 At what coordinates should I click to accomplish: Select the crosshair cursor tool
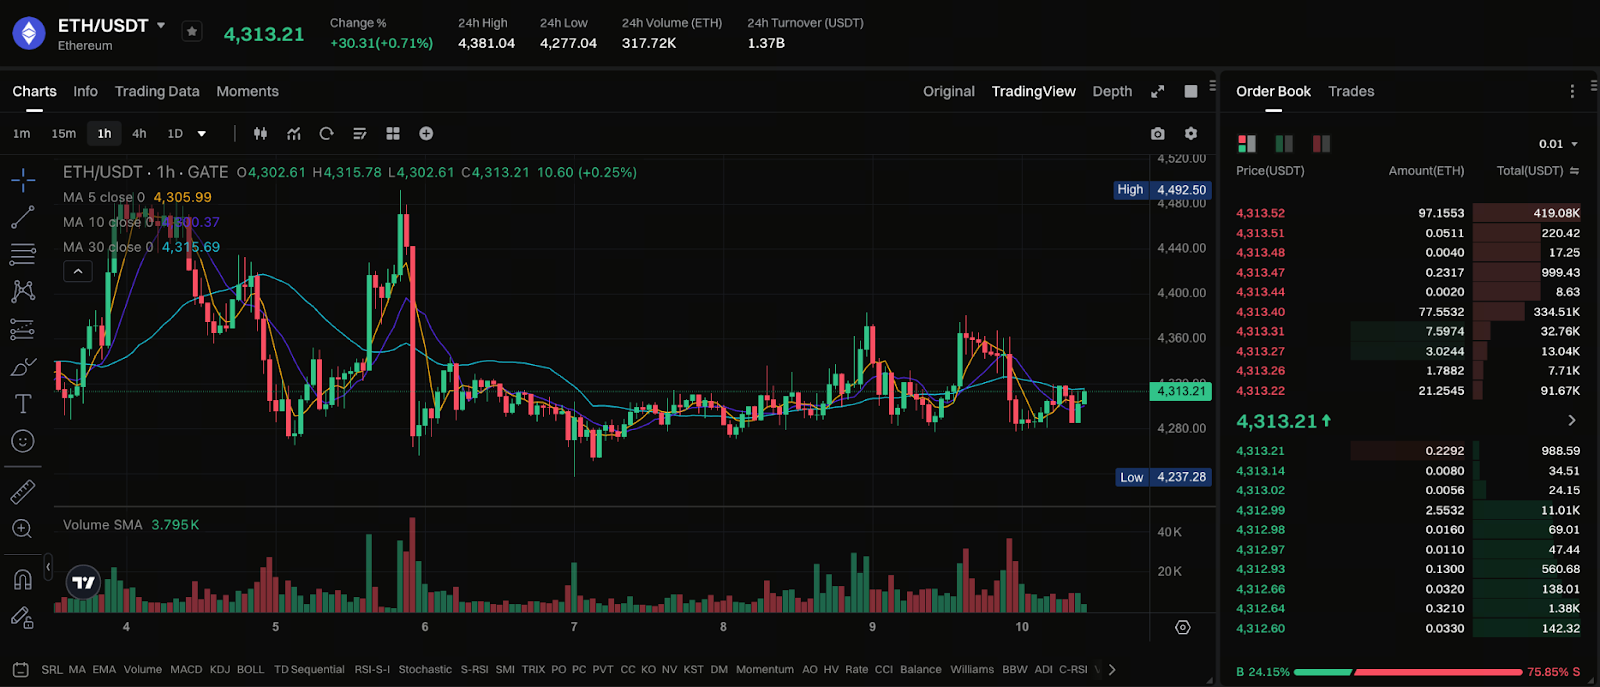[x=23, y=180]
